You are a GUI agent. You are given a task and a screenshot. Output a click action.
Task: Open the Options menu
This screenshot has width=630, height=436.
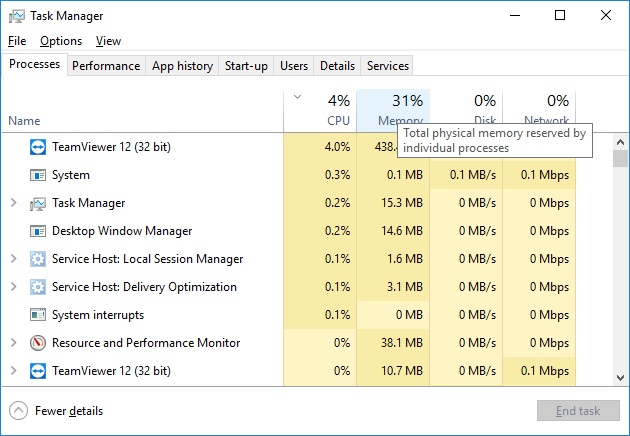tap(61, 41)
